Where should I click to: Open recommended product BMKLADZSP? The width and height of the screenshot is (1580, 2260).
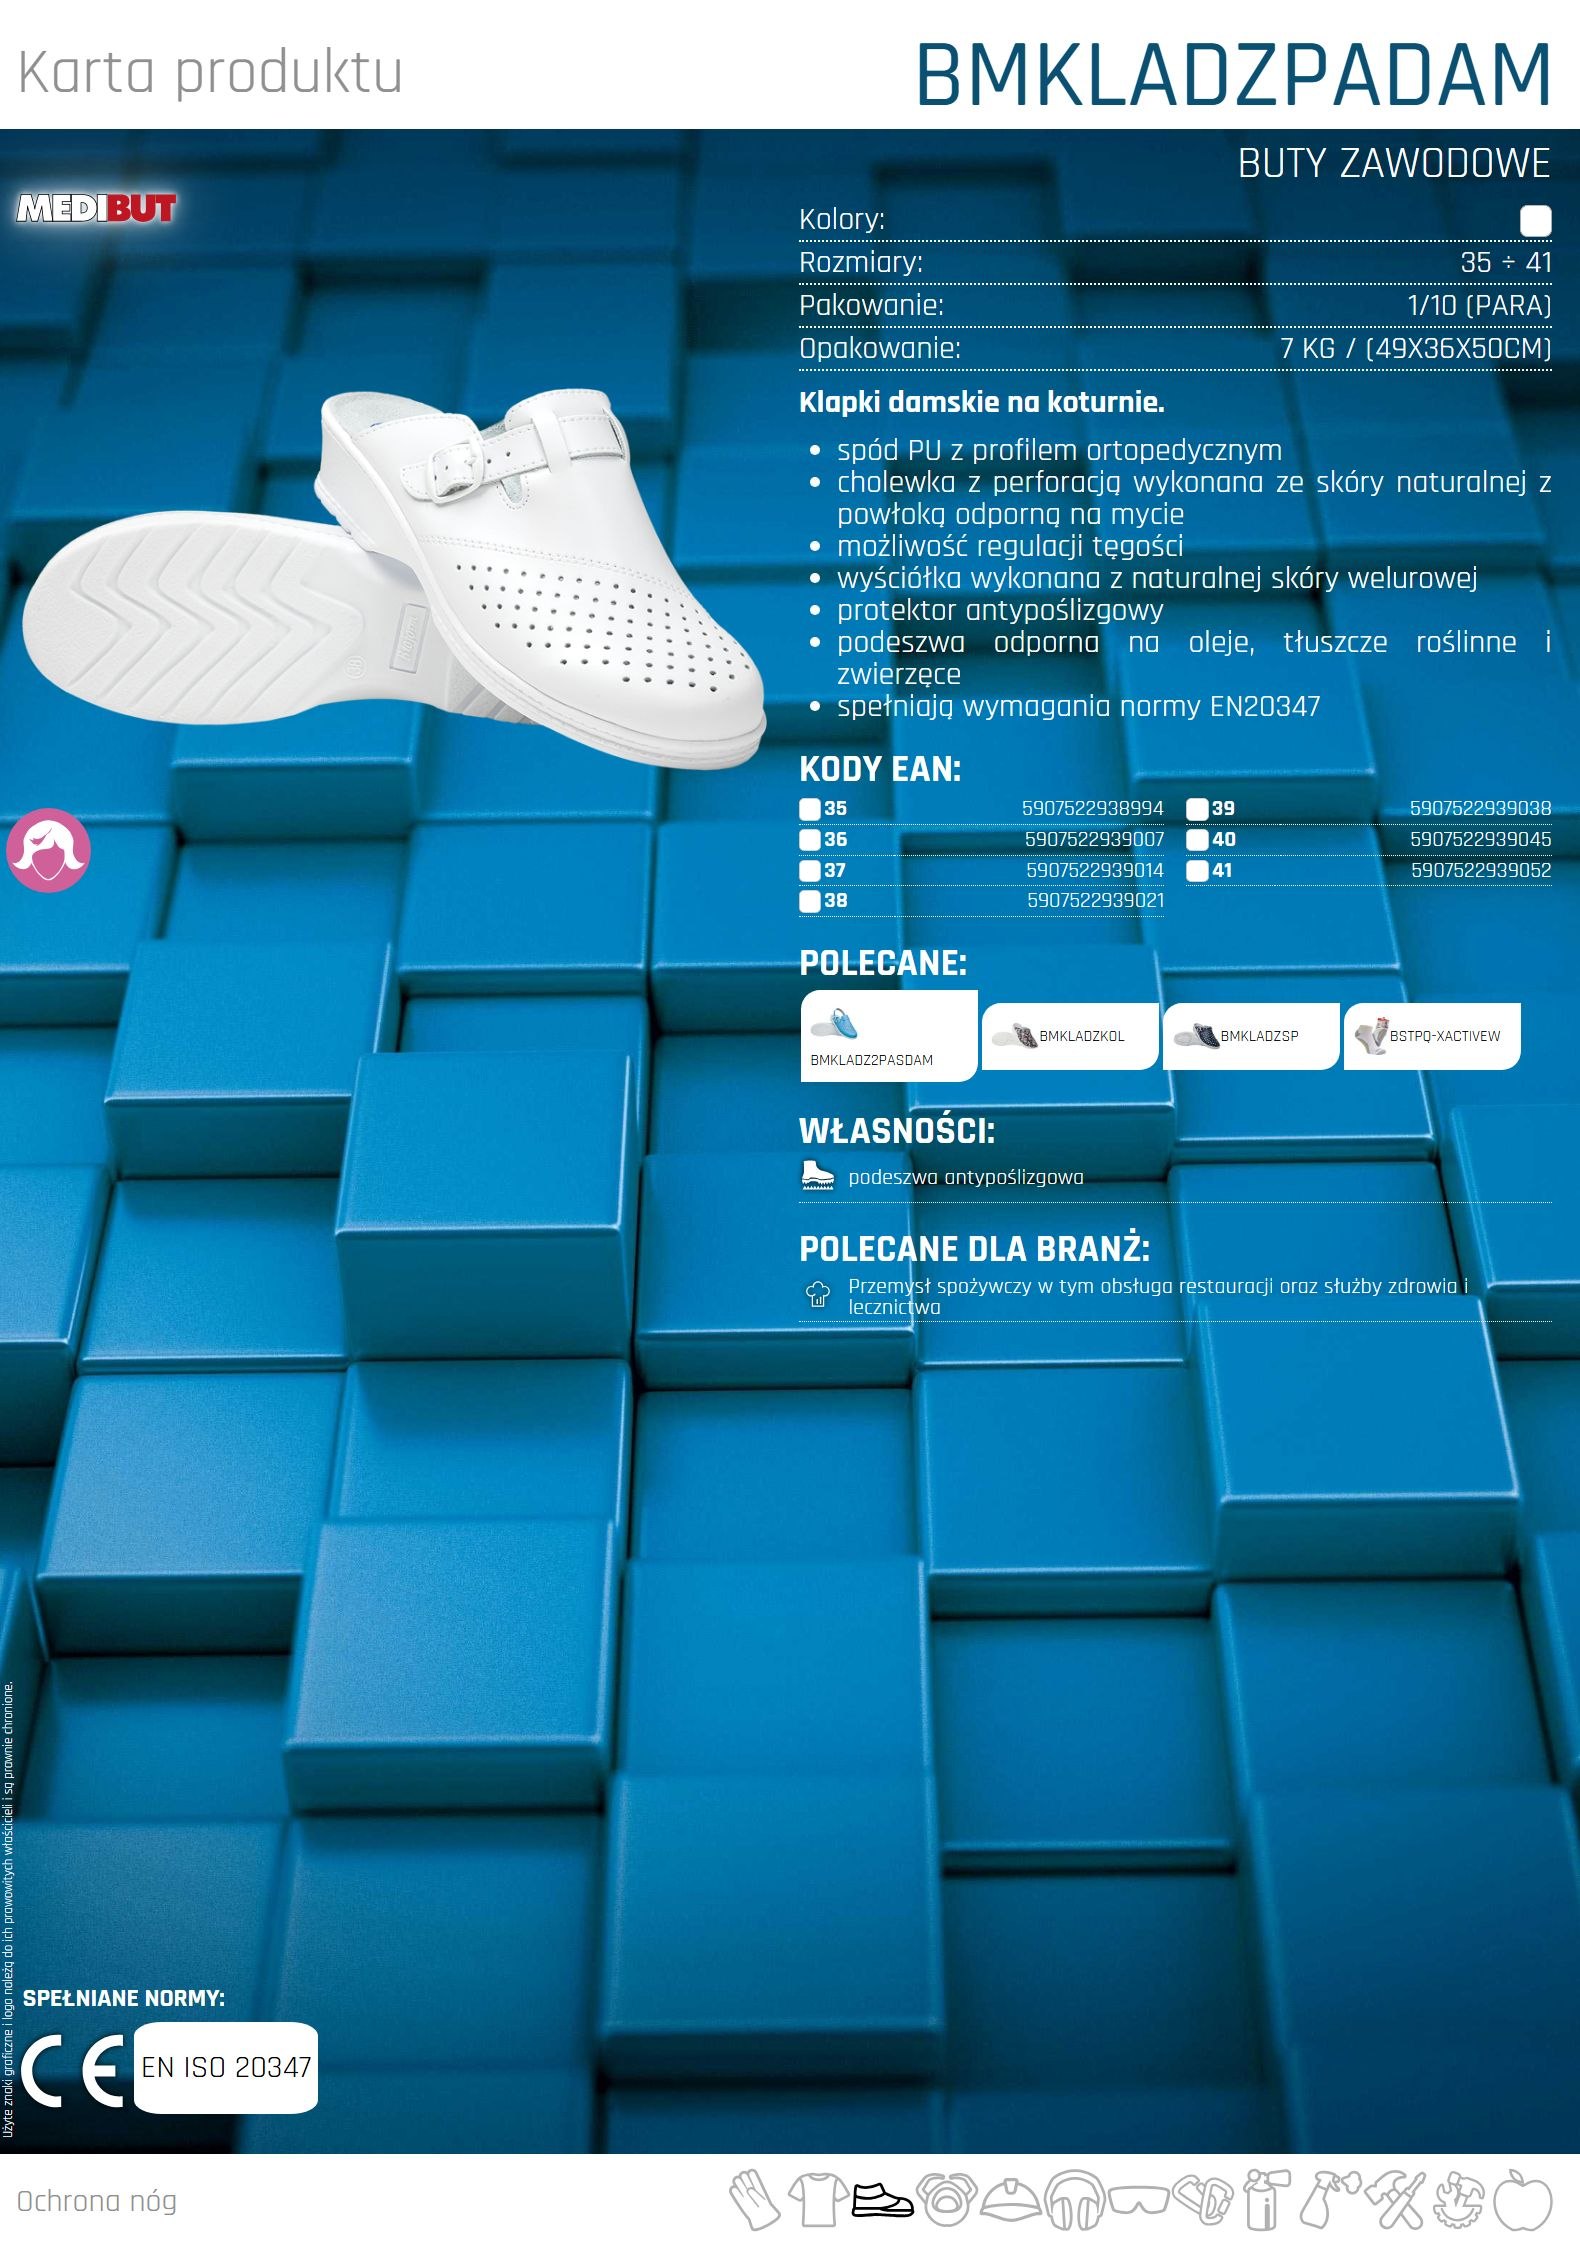pos(1250,1036)
